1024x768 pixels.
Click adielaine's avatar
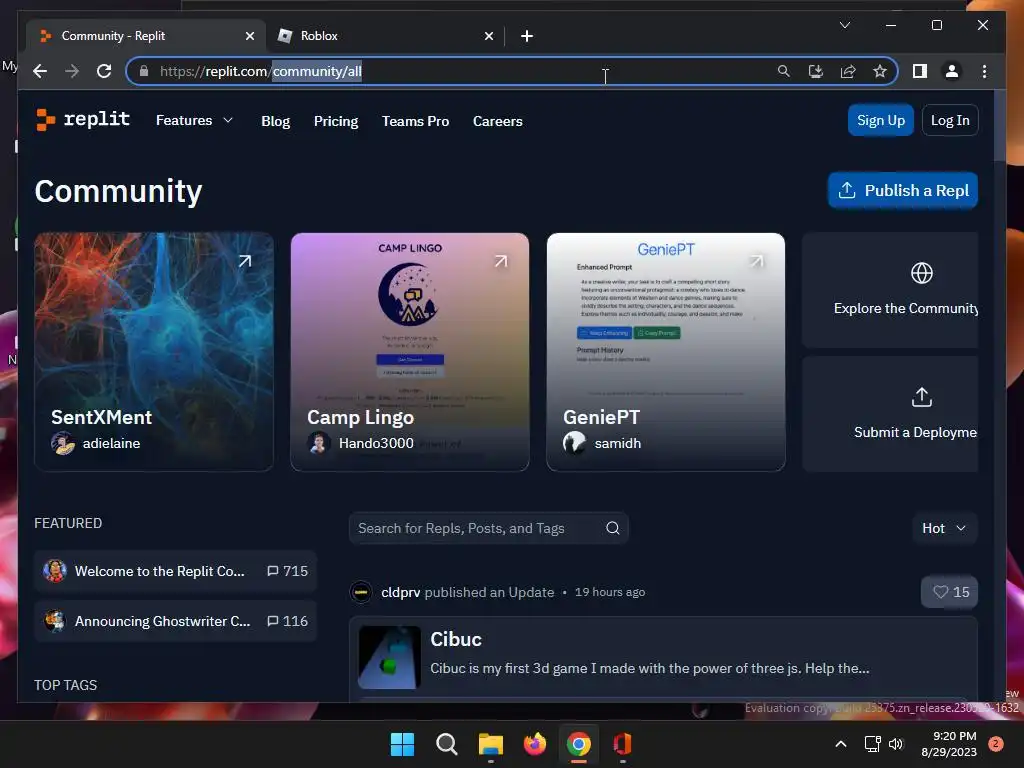pos(63,443)
